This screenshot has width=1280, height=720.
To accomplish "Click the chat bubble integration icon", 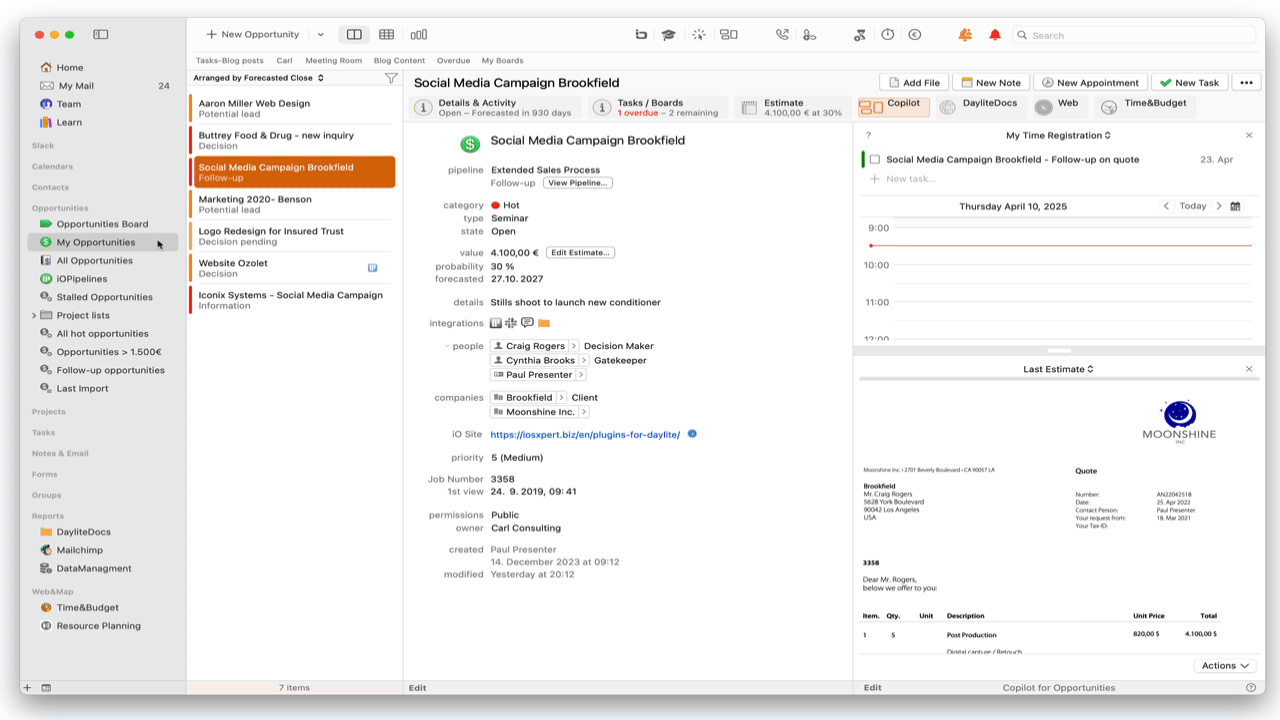I will 527,323.
